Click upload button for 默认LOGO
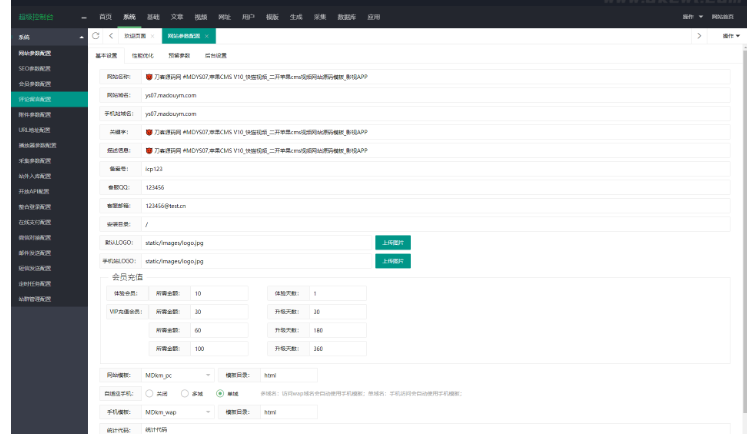Image resolution: width=747 pixels, height=434 pixels. point(393,242)
